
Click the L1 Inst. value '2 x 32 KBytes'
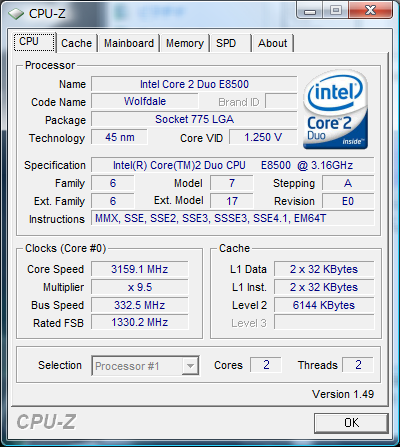point(324,287)
